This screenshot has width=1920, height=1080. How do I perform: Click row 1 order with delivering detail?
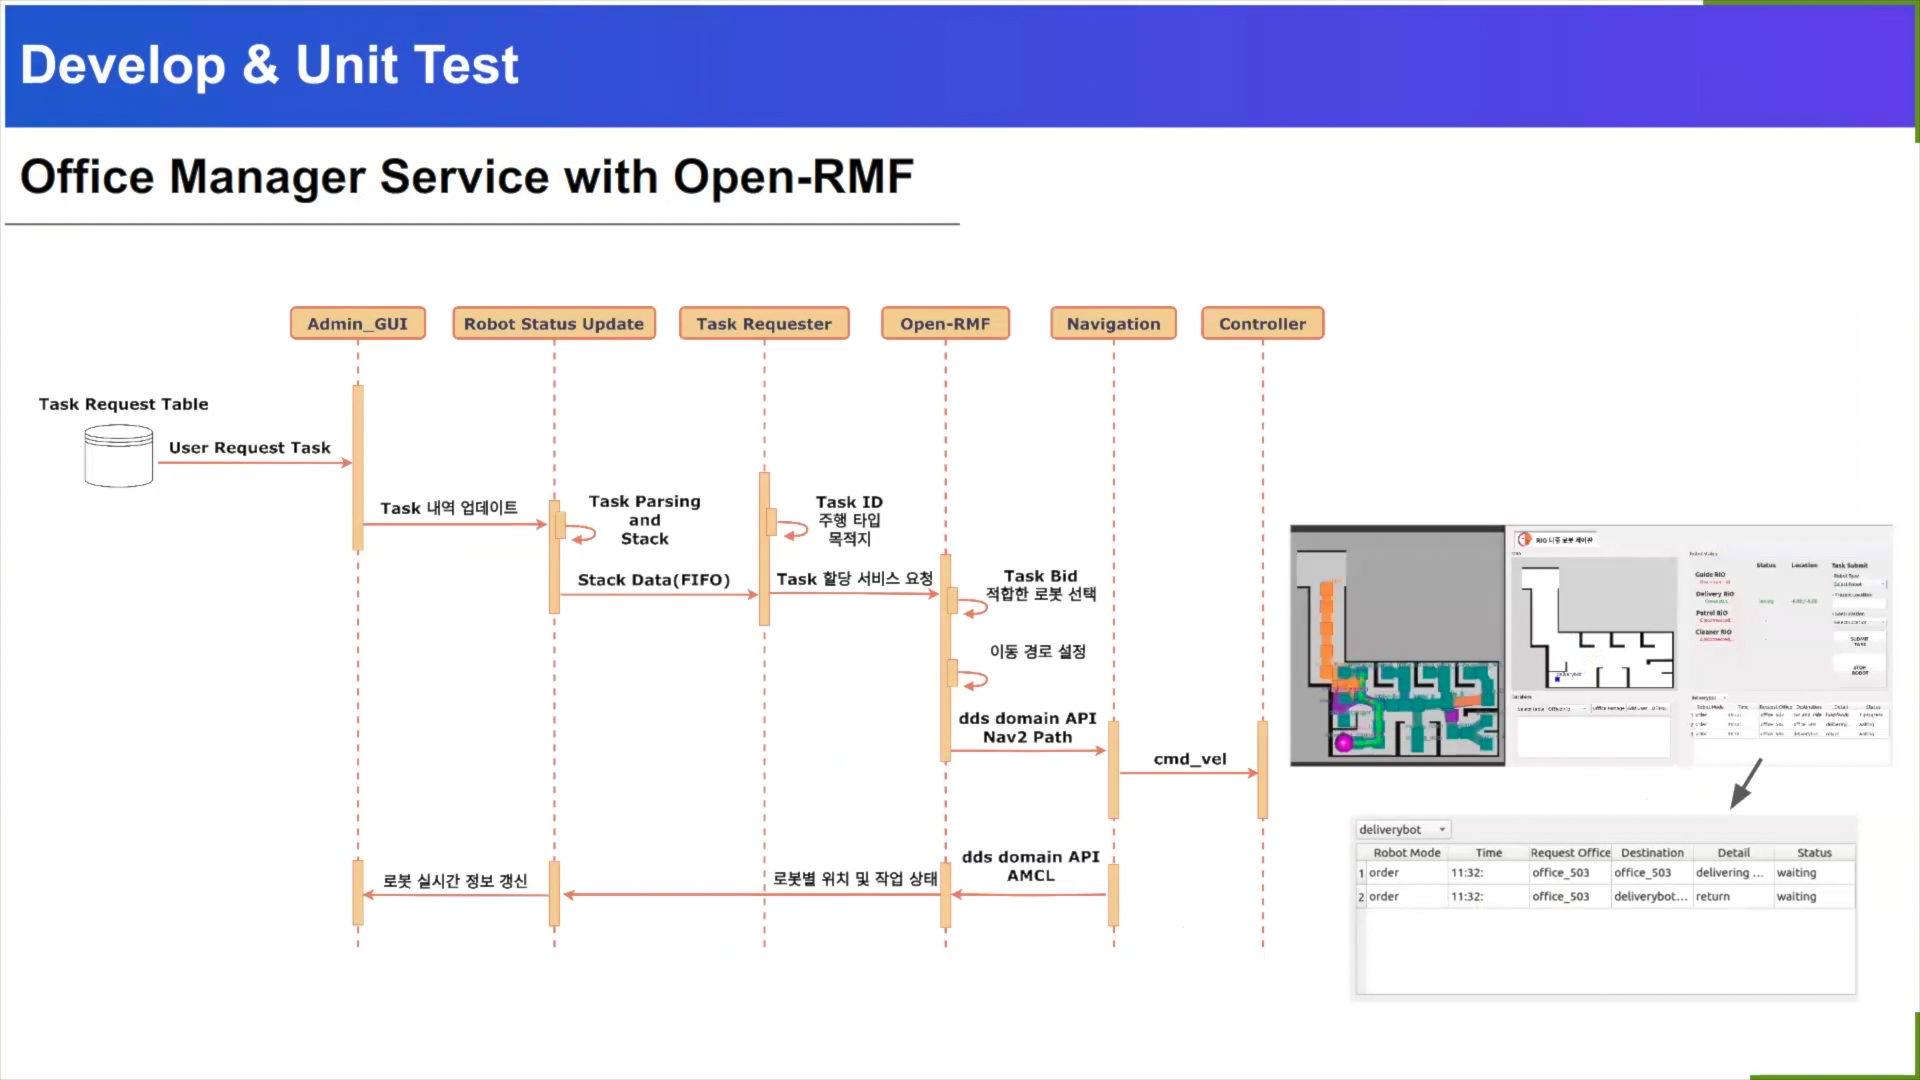[1605, 873]
